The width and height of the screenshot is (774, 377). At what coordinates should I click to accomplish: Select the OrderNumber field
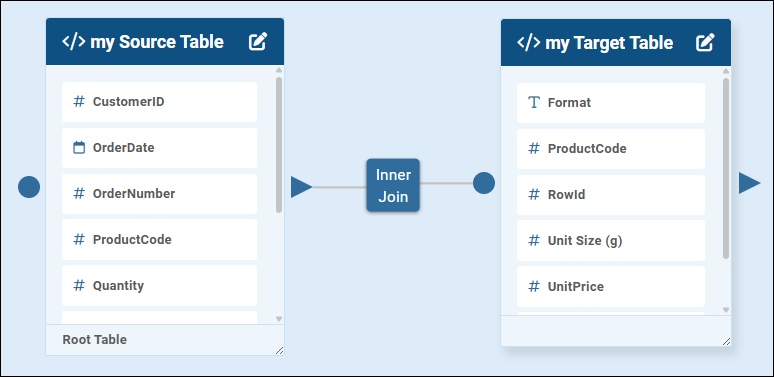159,193
